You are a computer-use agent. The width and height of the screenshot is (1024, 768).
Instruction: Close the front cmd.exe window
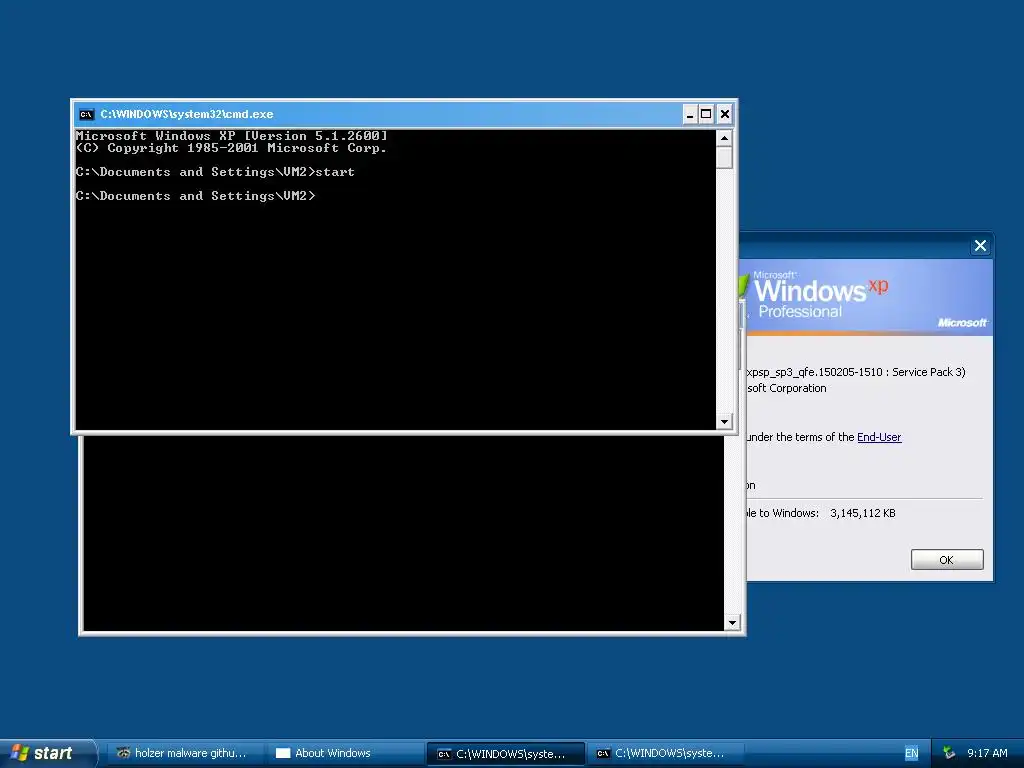tap(724, 114)
